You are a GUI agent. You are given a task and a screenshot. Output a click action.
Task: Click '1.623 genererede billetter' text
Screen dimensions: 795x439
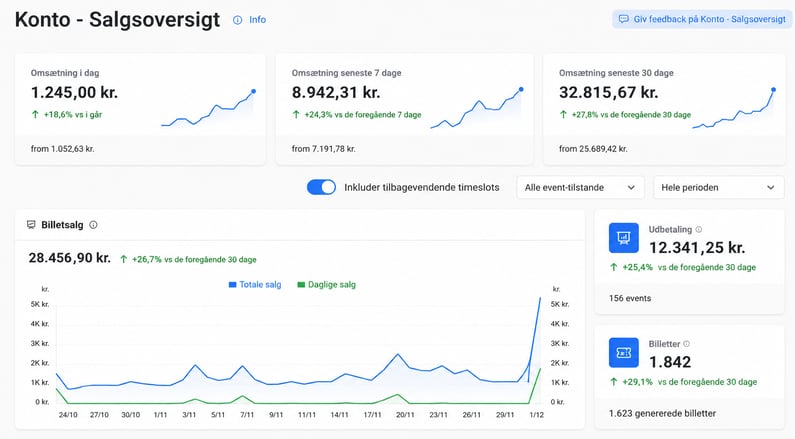click(x=662, y=414)
